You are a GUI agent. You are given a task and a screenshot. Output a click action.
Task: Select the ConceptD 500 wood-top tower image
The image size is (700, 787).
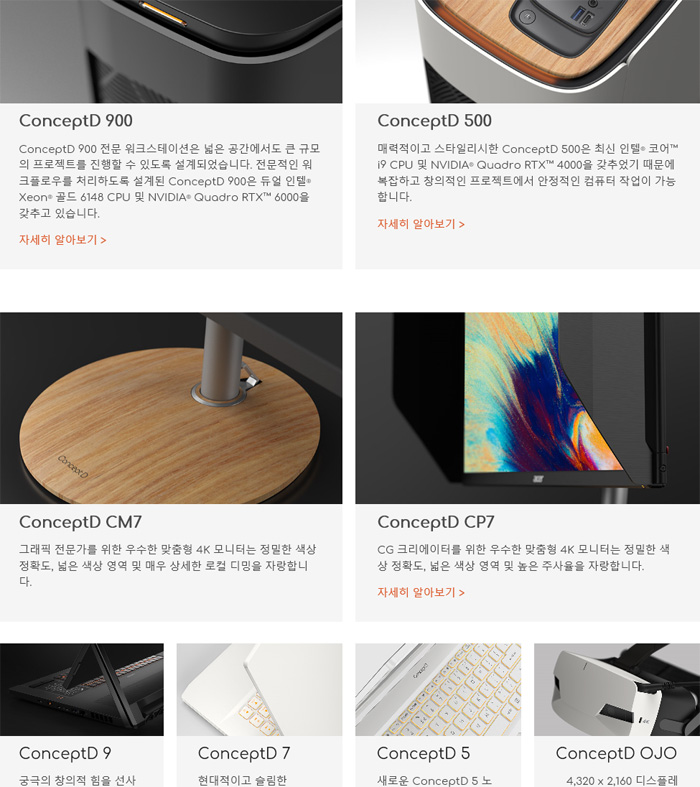click(527, 51)
